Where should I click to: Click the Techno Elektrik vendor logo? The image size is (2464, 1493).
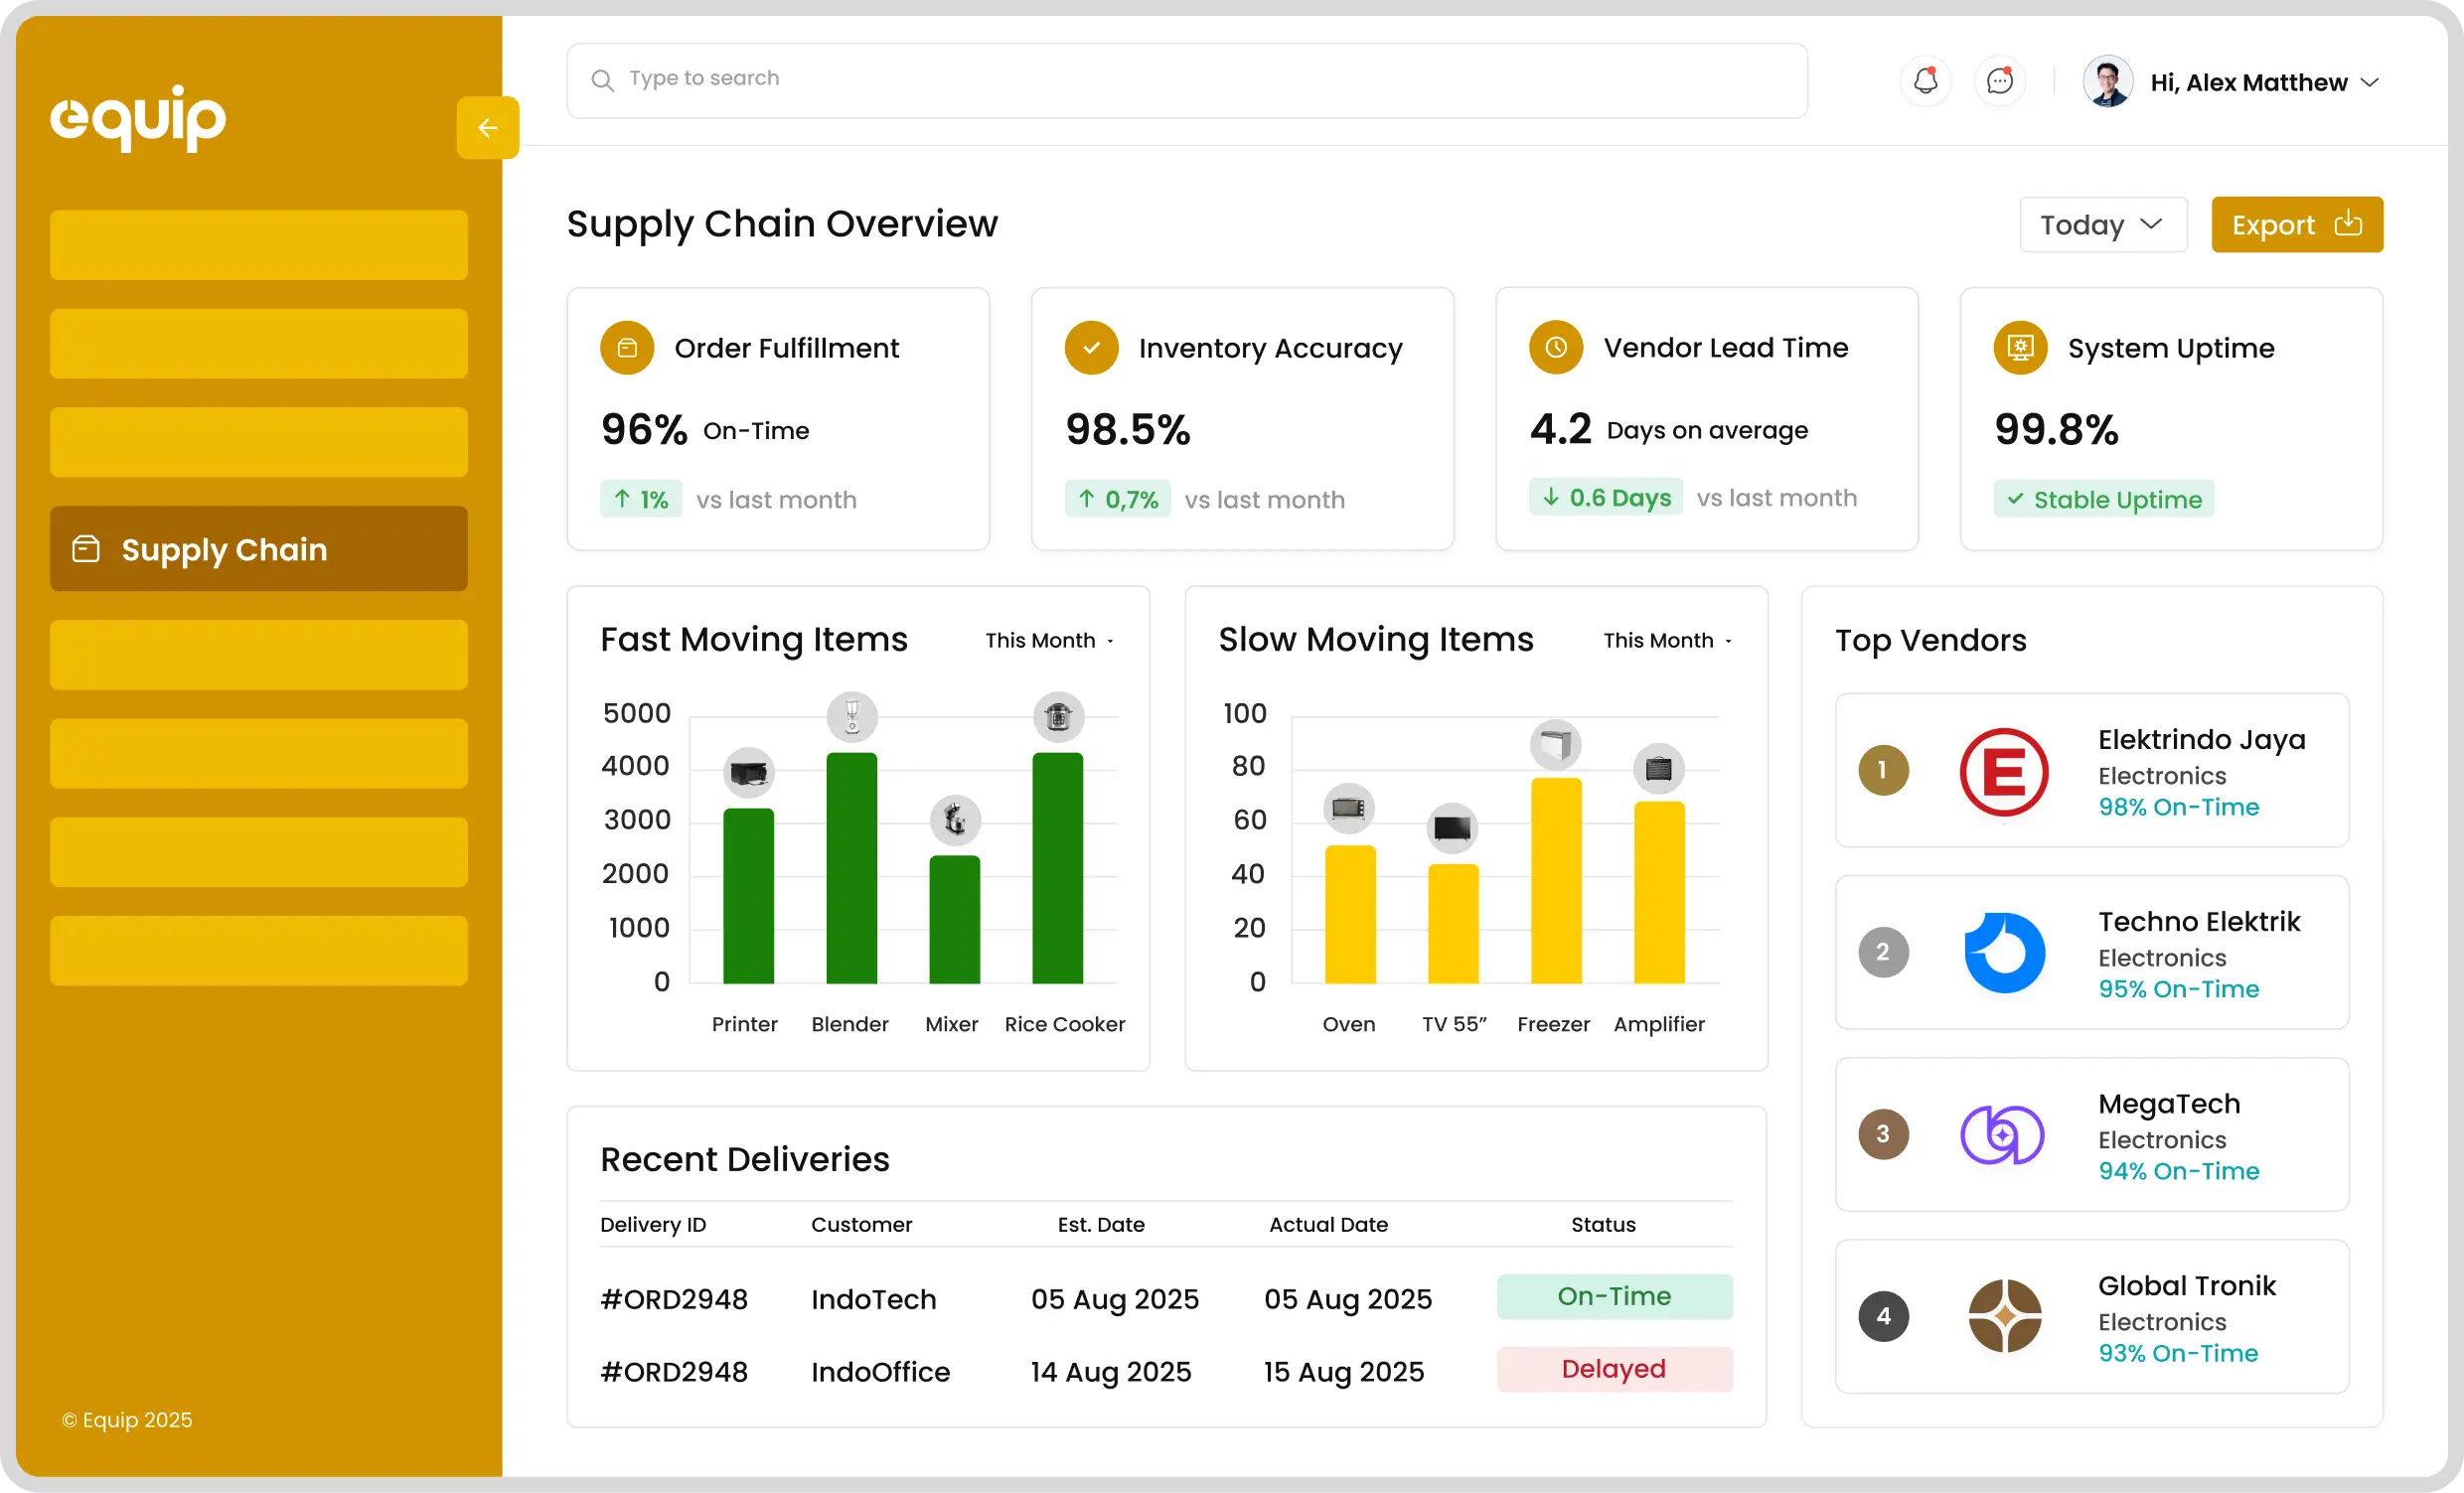pyautogui.click(x=2004, y=953)
